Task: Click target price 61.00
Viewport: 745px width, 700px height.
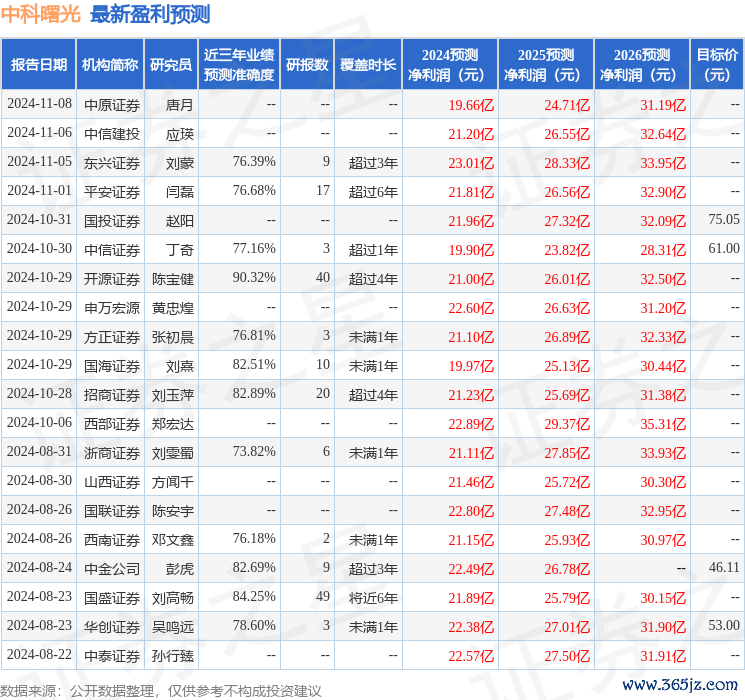Action: (724, 249)
